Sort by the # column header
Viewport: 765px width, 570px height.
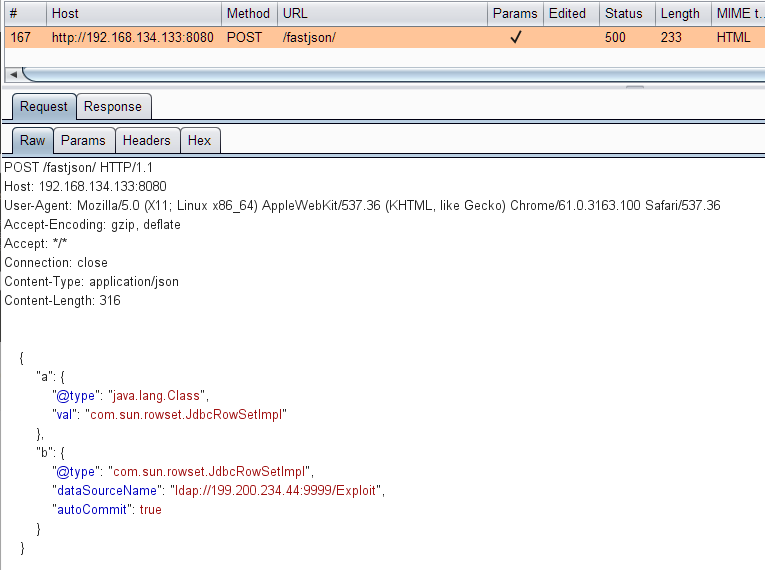(25, 14)
